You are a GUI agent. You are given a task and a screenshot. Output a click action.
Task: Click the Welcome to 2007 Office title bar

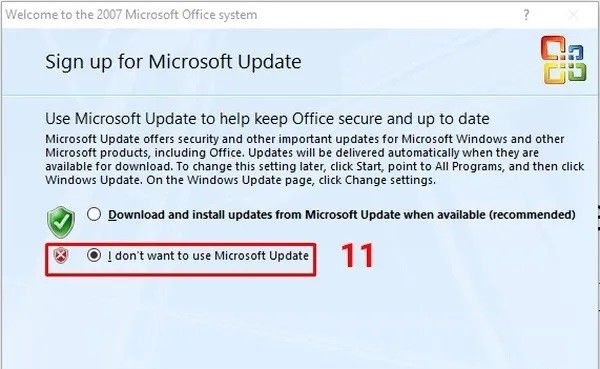[131, 15]
